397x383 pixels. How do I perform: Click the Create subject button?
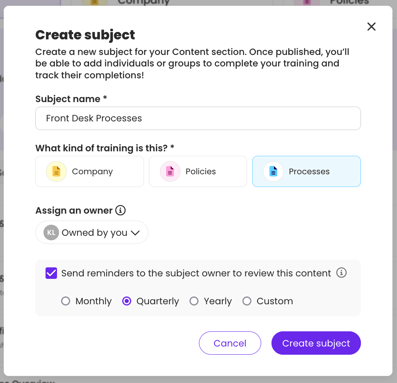coord(316,343)
